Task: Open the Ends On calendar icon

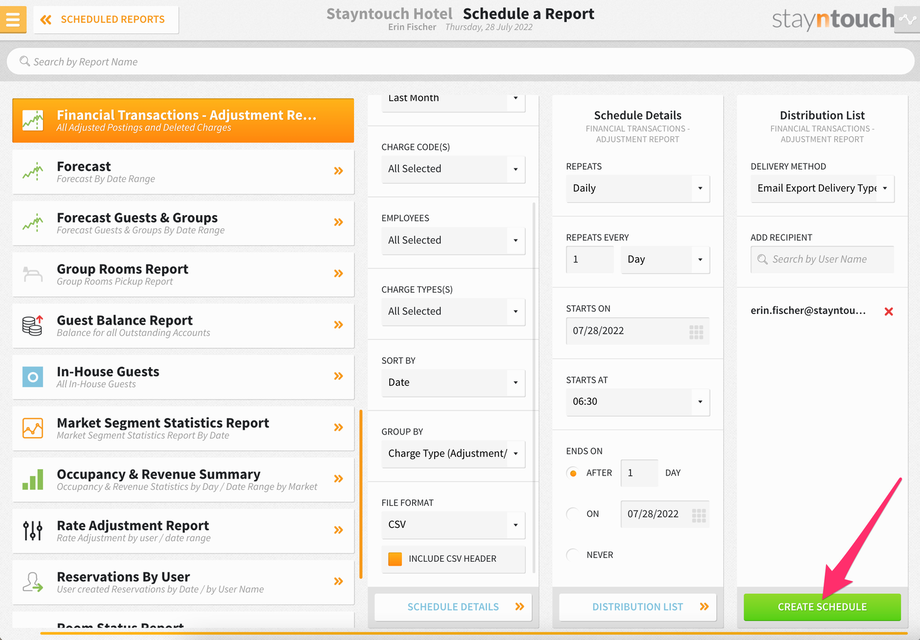Action: click(699, 515)
